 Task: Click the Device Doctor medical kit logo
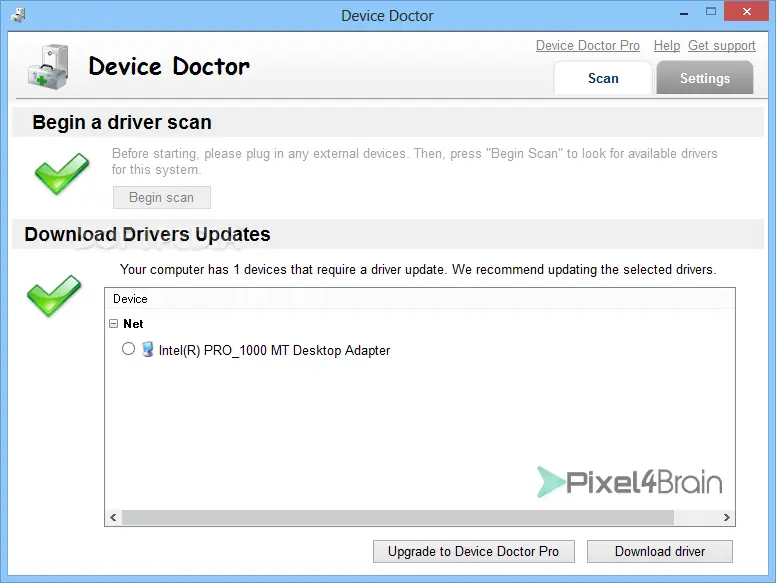pos(48,67)
